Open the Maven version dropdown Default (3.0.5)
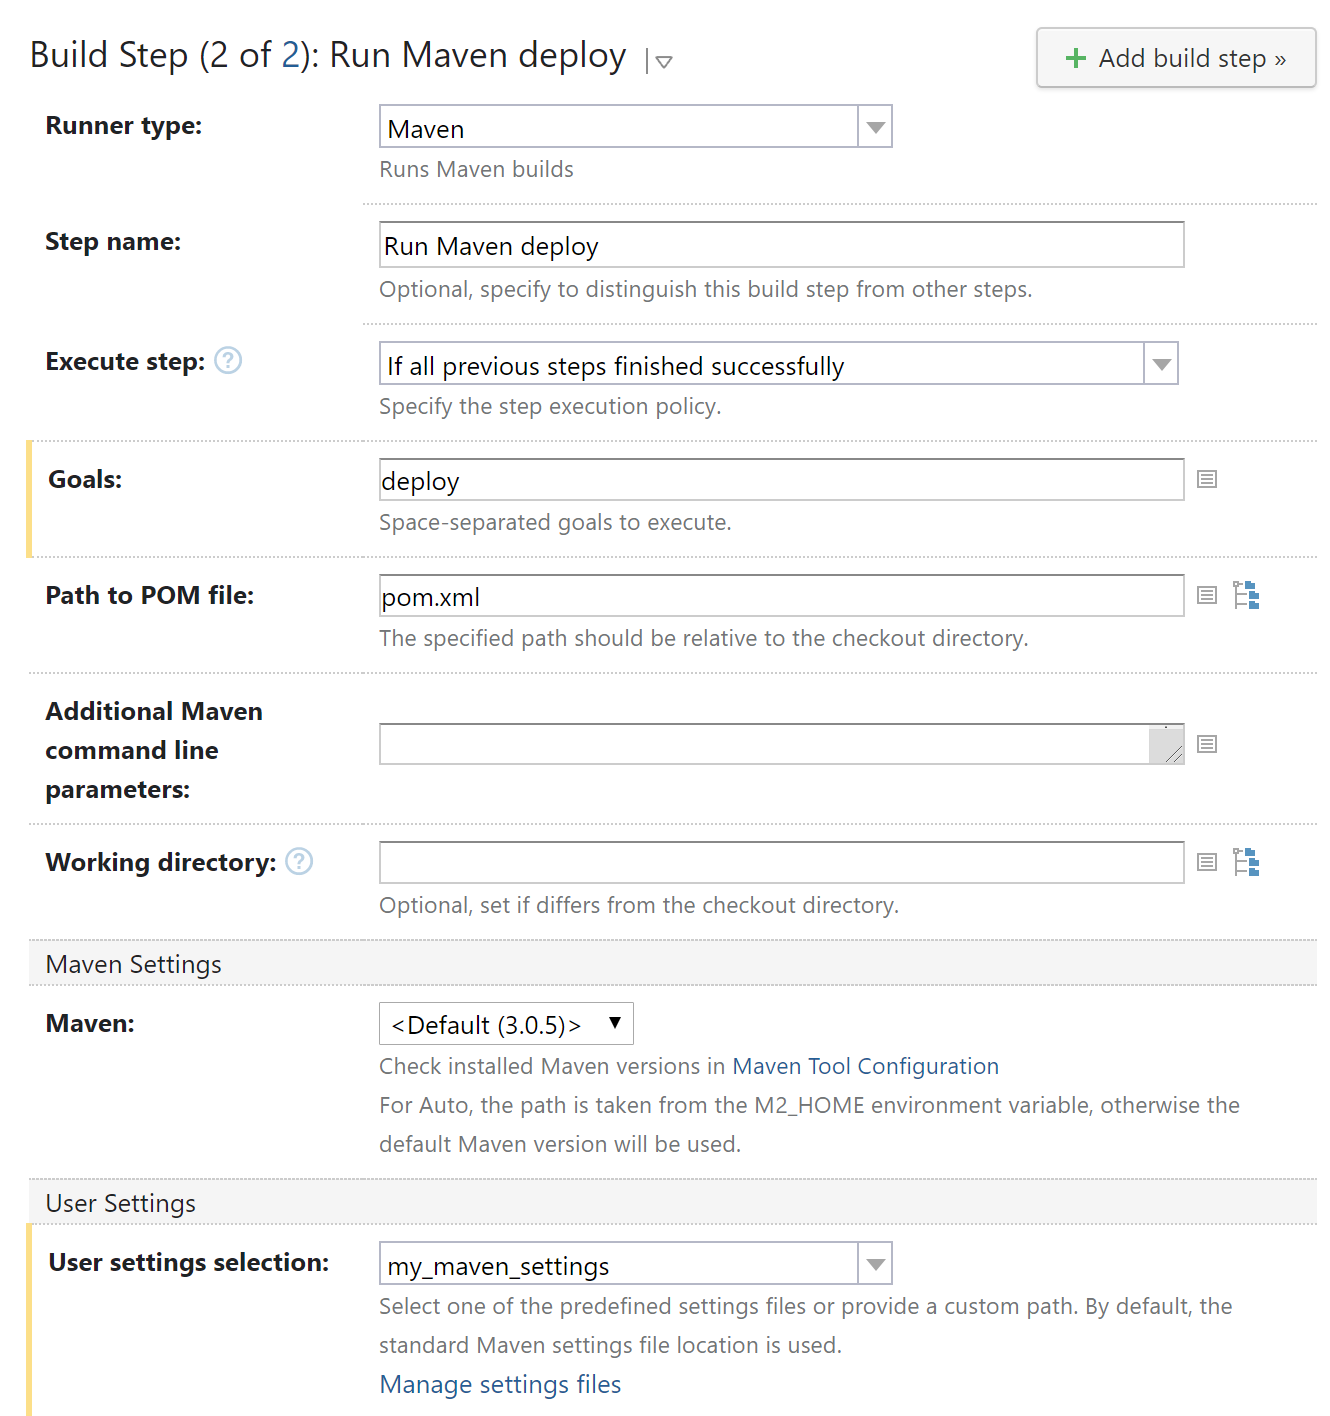This screenshot has height=1416, width=1330. pos(506,1024)
